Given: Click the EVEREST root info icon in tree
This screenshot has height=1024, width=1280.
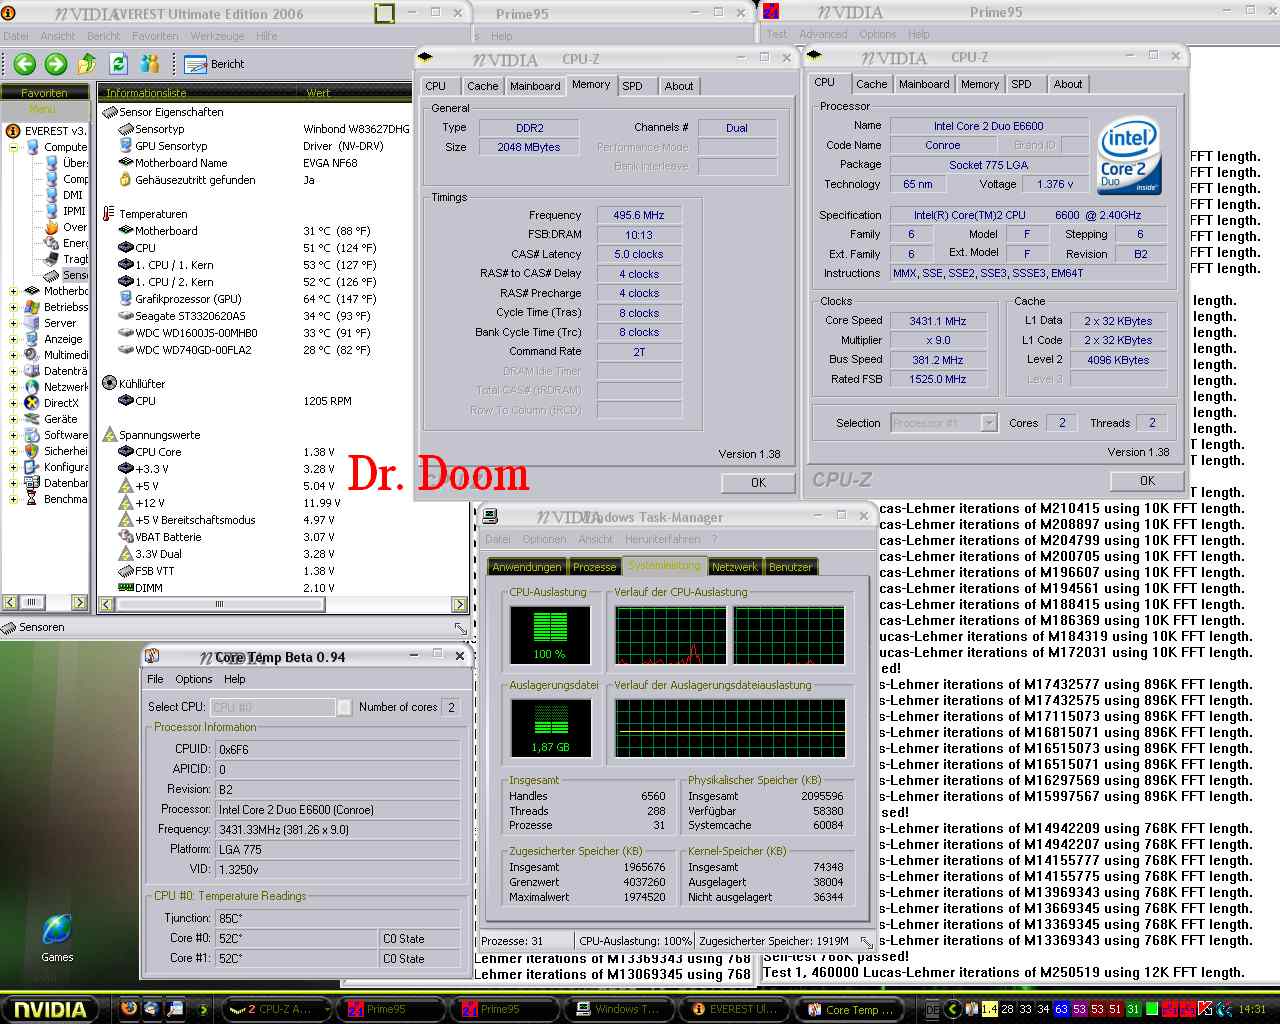Looking at the screenshot, I should 13,131.
